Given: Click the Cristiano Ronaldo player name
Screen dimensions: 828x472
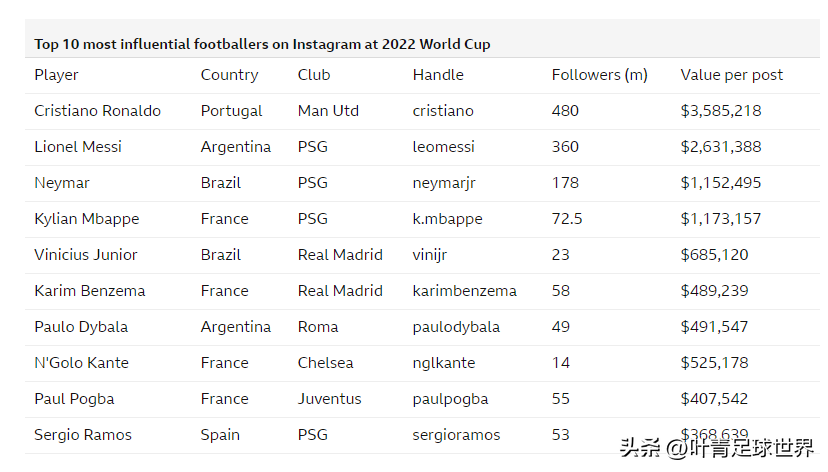Looking at the screenshot, I should pyautogui.click(x=97, y=111).
